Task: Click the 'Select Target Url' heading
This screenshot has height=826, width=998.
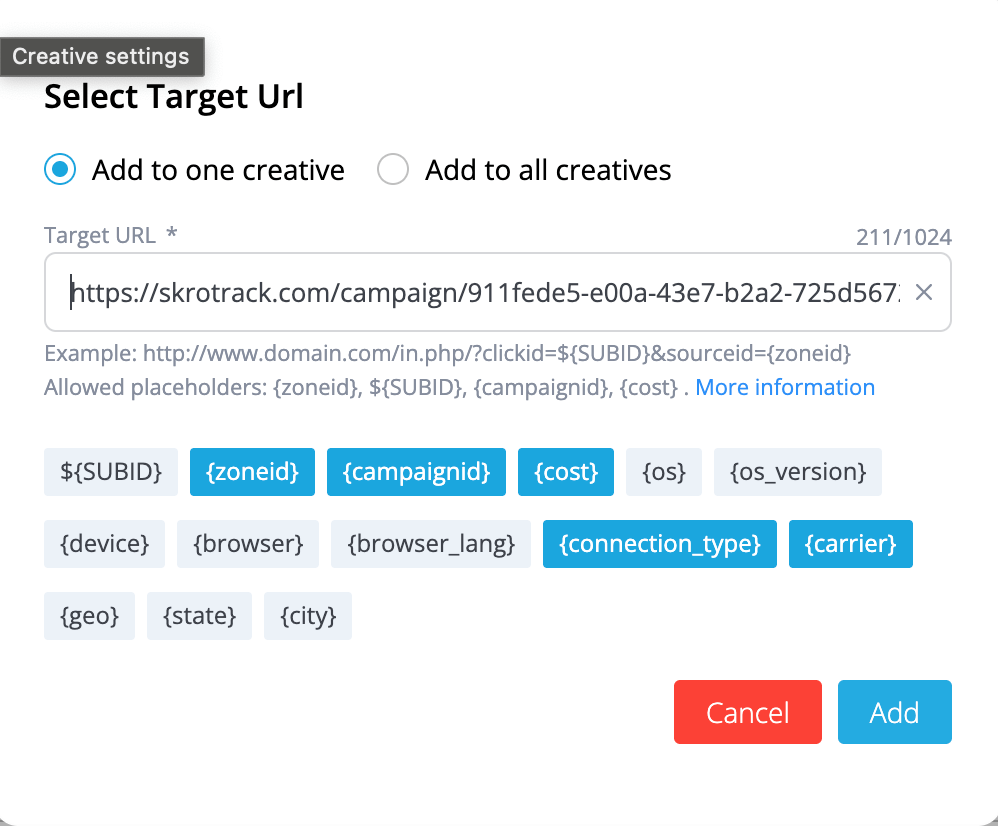Action: pyautogui.click(x=174, y=97)
